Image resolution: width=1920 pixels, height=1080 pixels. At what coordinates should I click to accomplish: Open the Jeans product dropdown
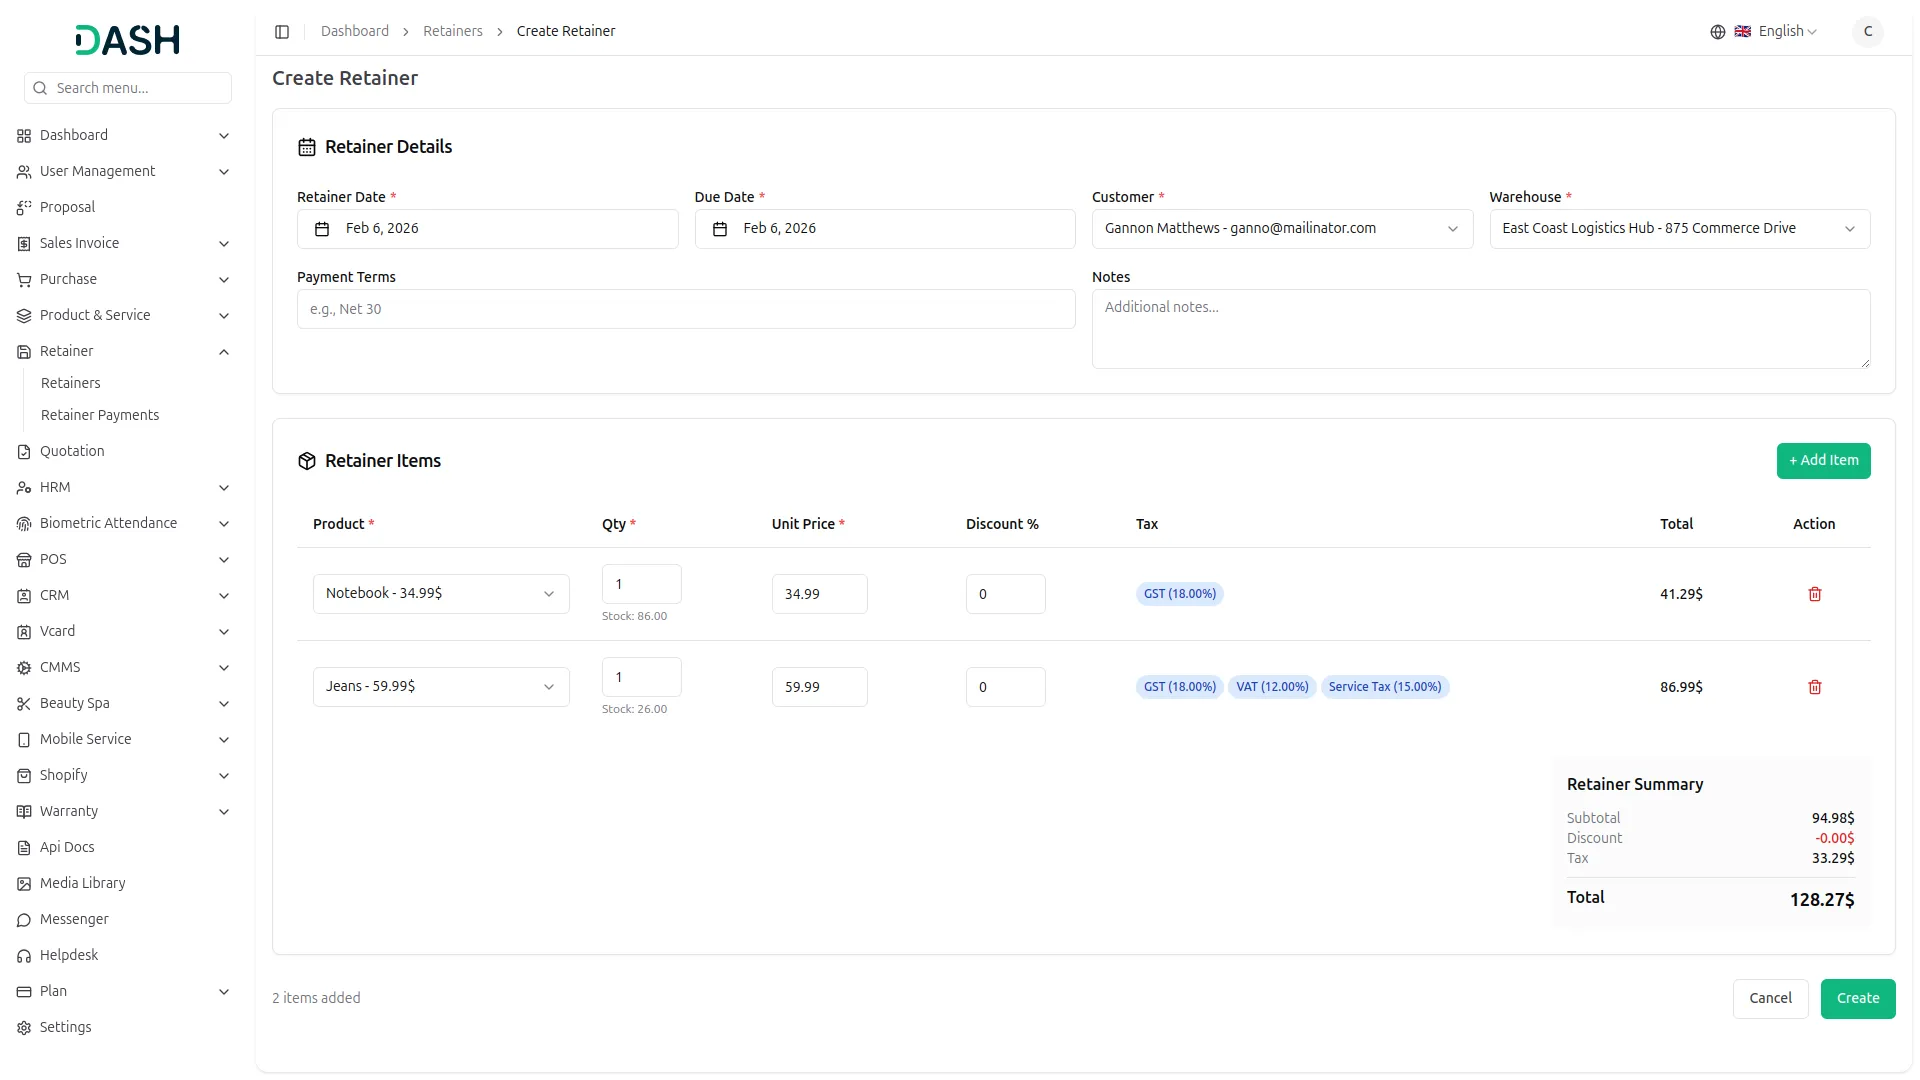tap(441, 687)
